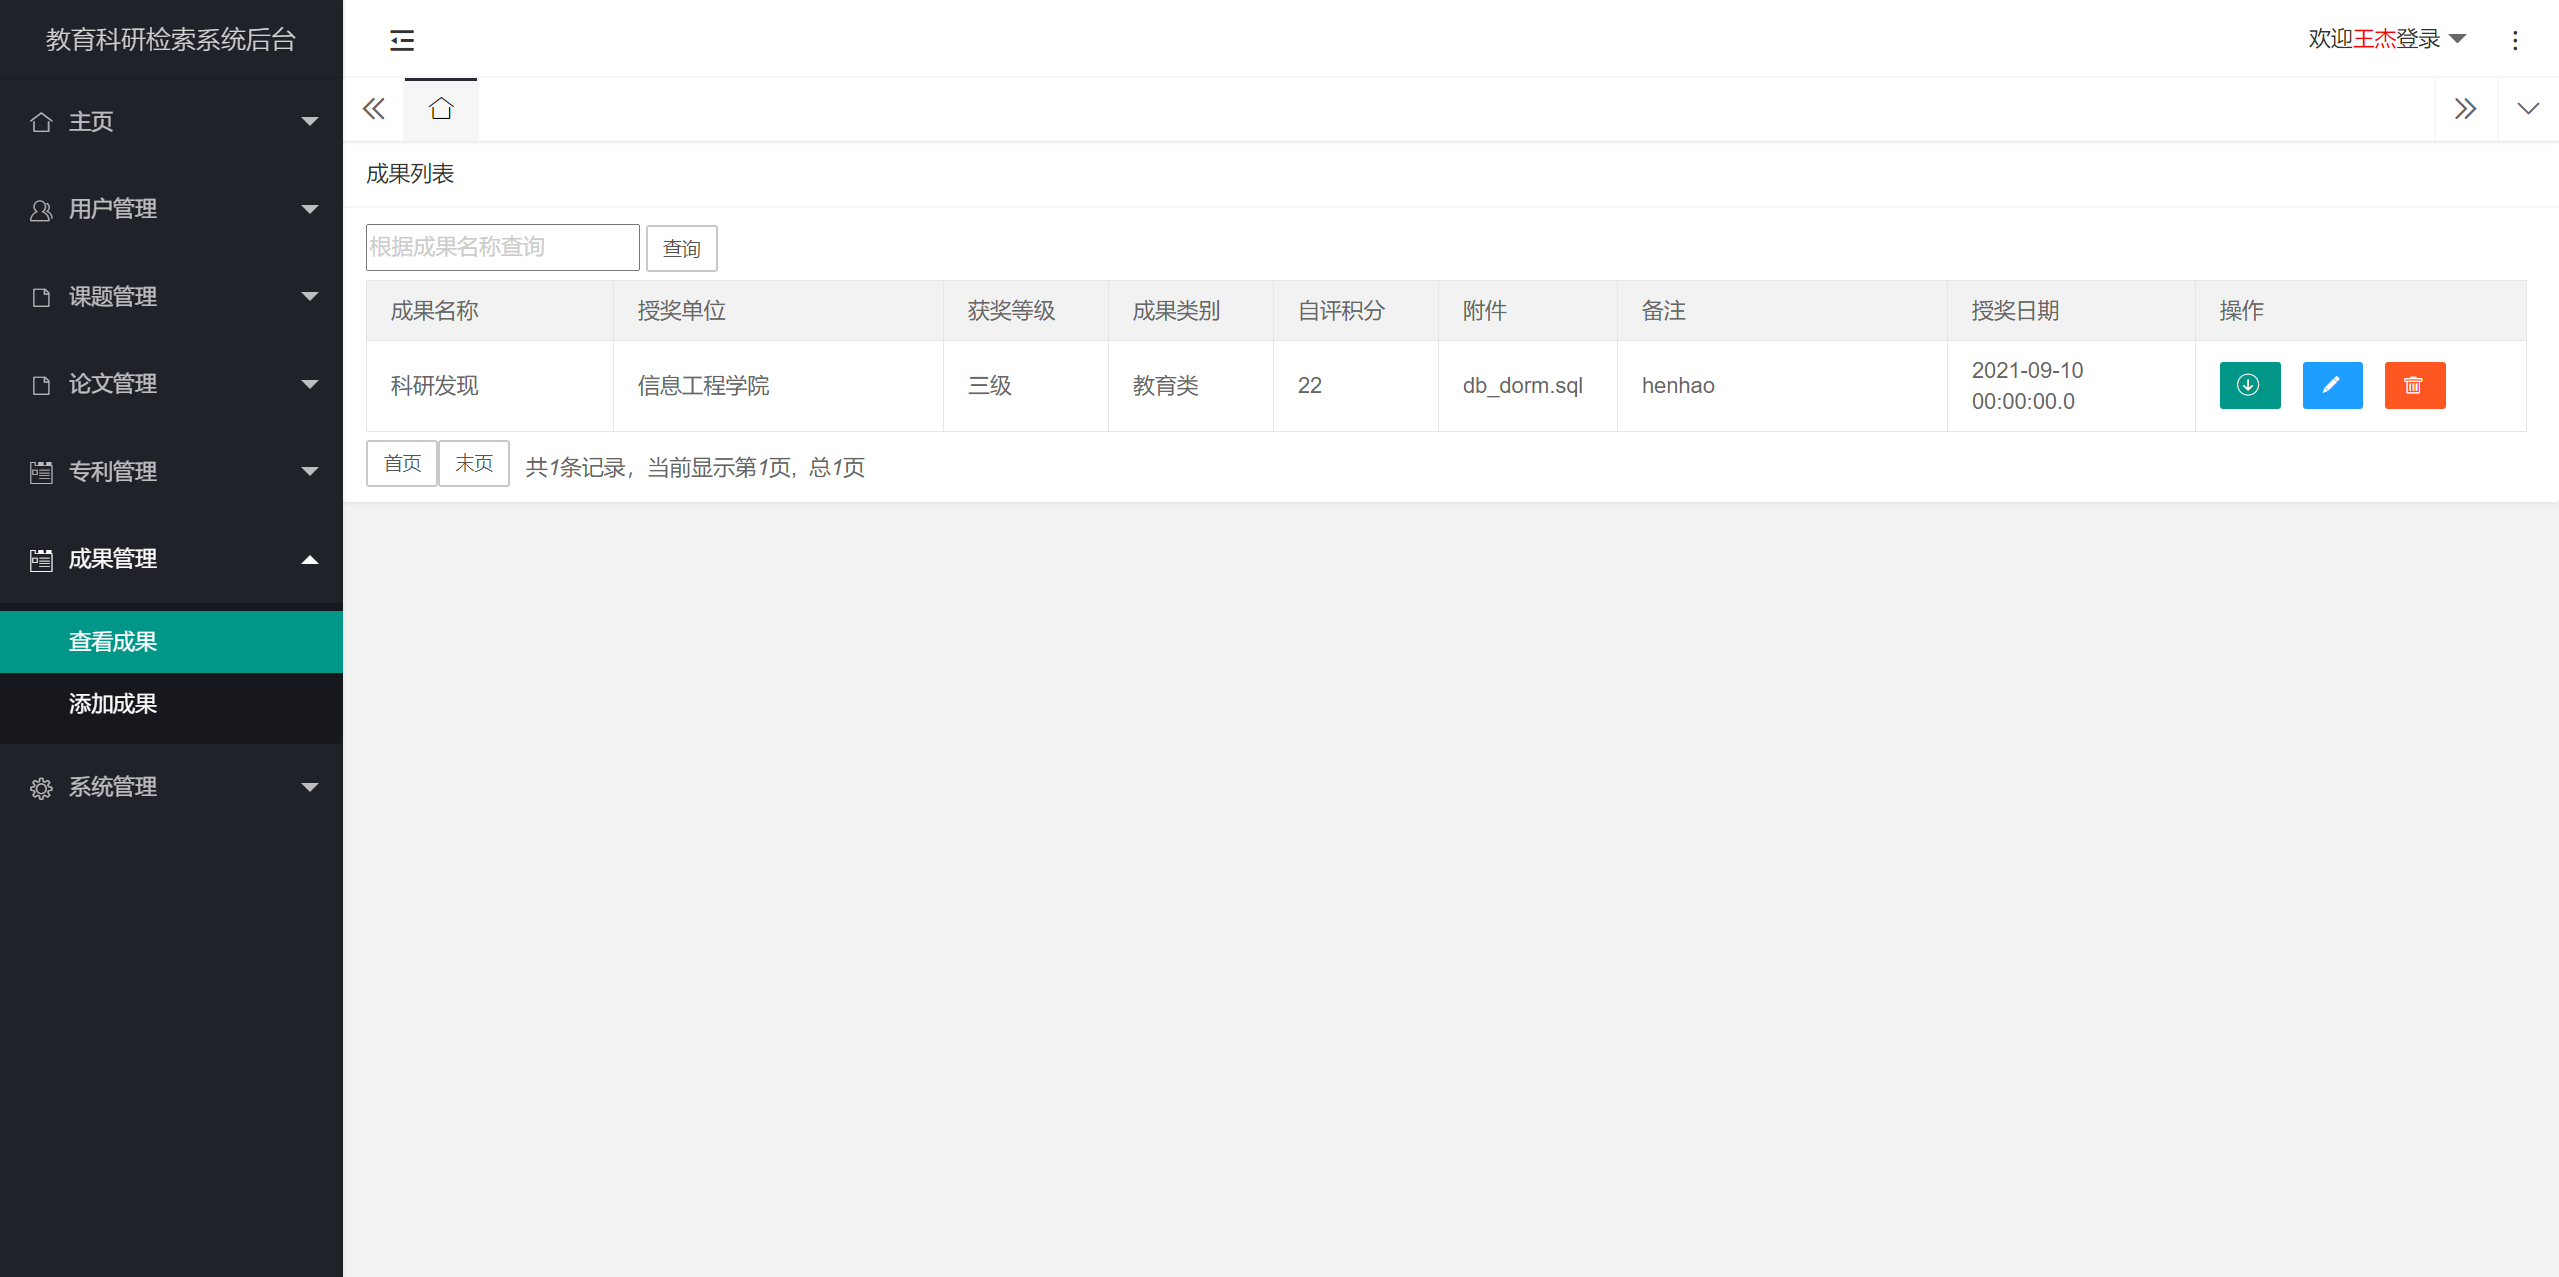Expand the 用户管理 sidebar menu
The image size is (2559, 1277).
[x=171, y=209]
